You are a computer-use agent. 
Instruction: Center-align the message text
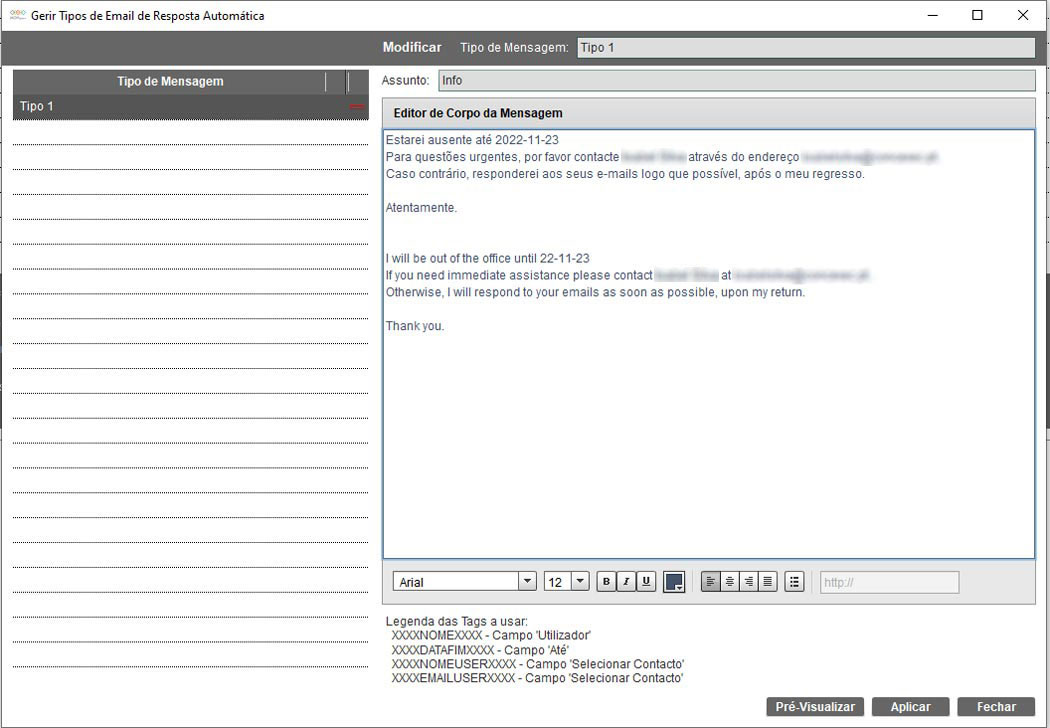tap(729, 582)
